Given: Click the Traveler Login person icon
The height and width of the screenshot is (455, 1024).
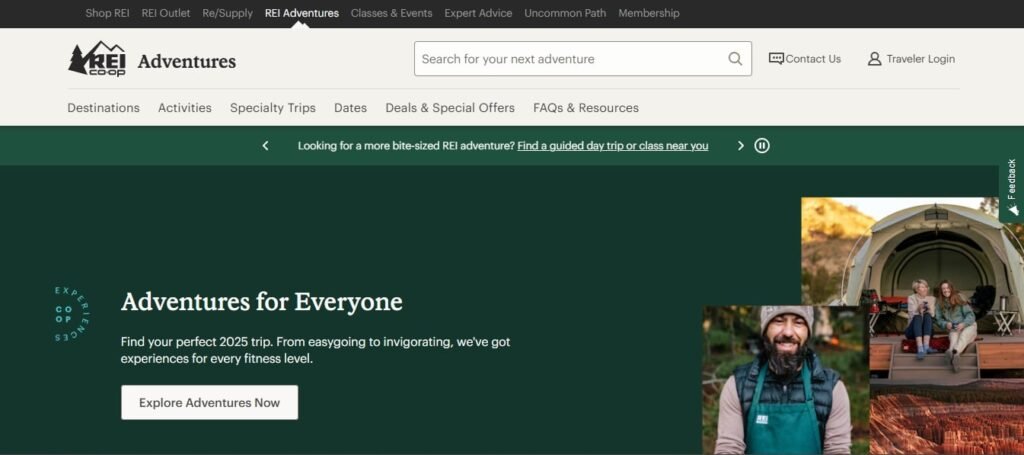Looking at the screenshot, I should point(874,59).
